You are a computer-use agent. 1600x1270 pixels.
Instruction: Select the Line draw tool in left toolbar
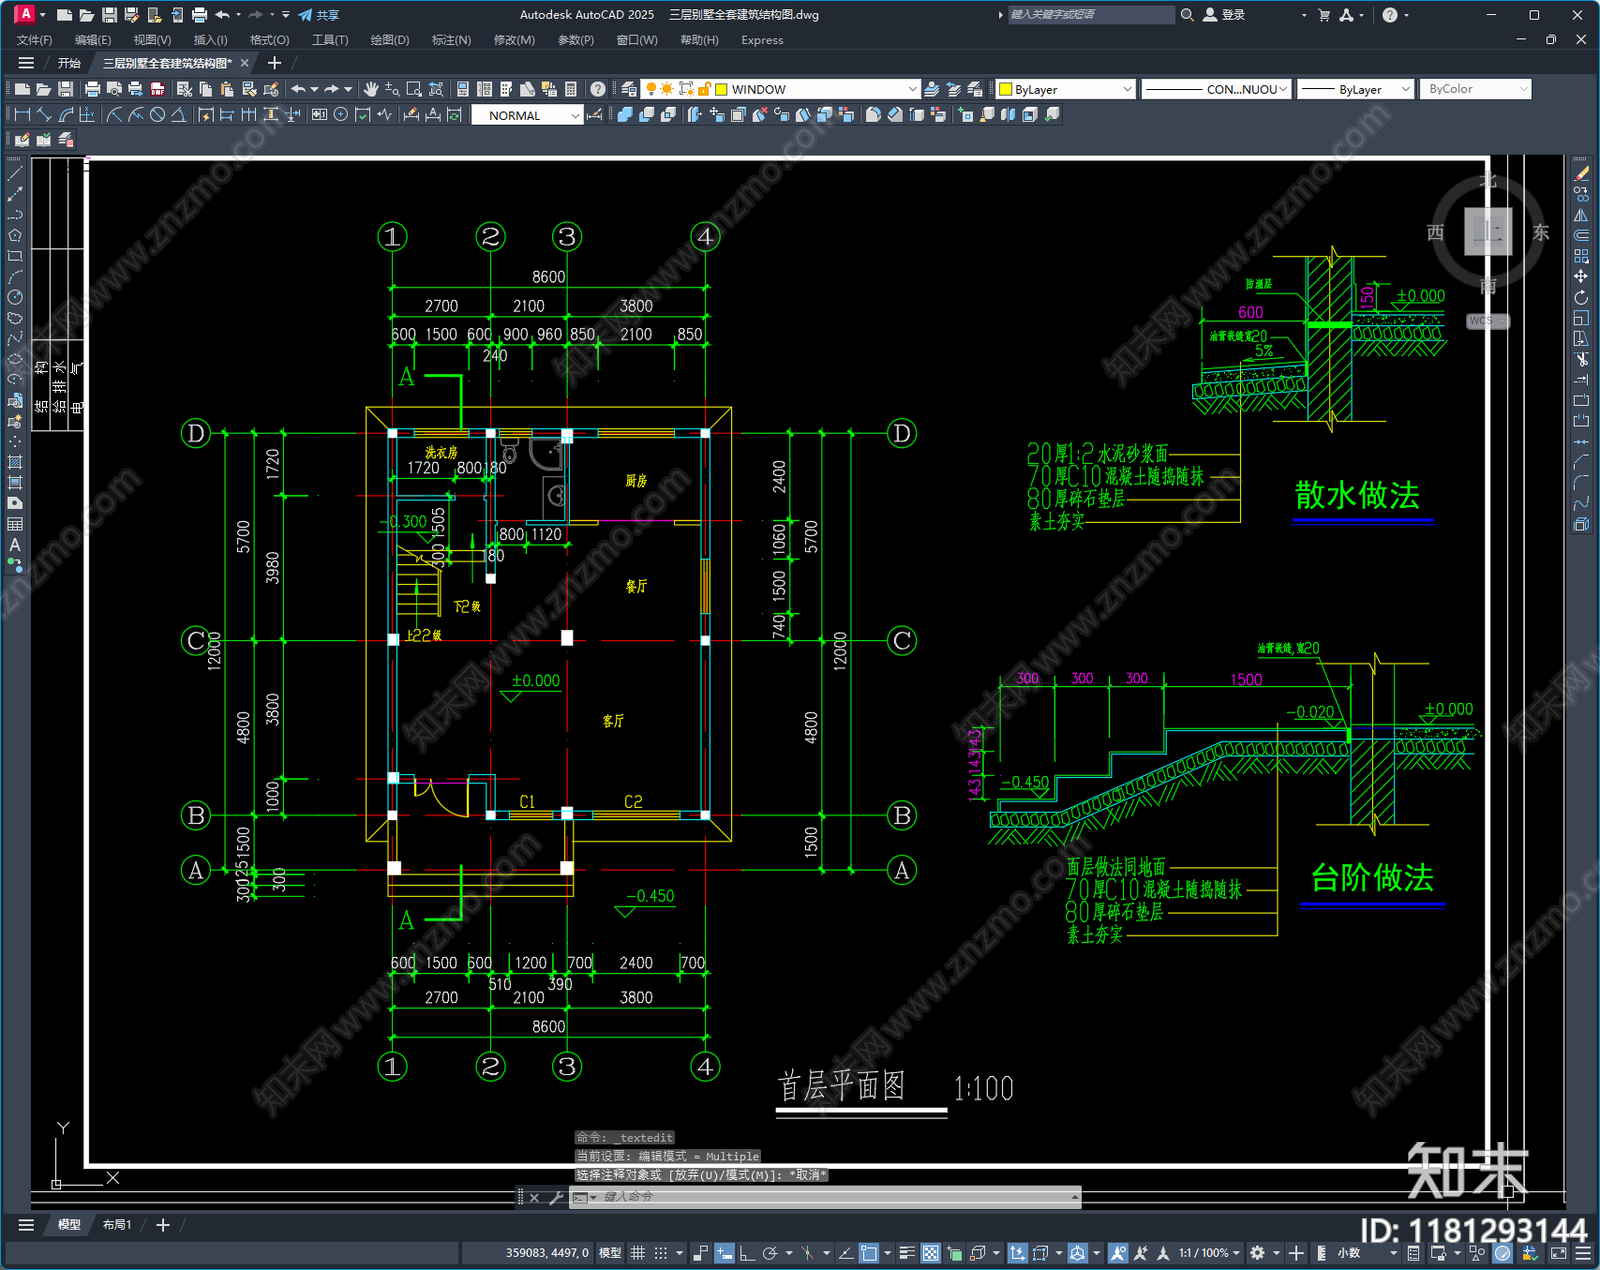tap(15, 174)
